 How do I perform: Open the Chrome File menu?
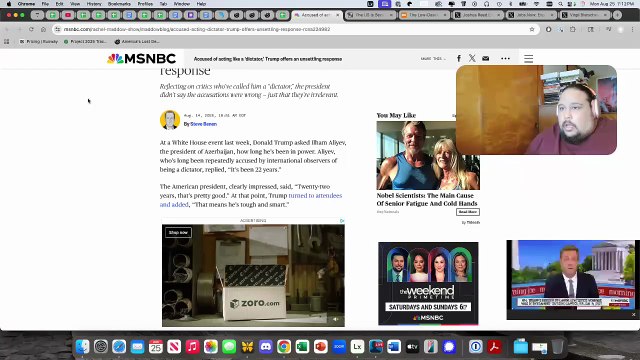click(x=45, y=4)
